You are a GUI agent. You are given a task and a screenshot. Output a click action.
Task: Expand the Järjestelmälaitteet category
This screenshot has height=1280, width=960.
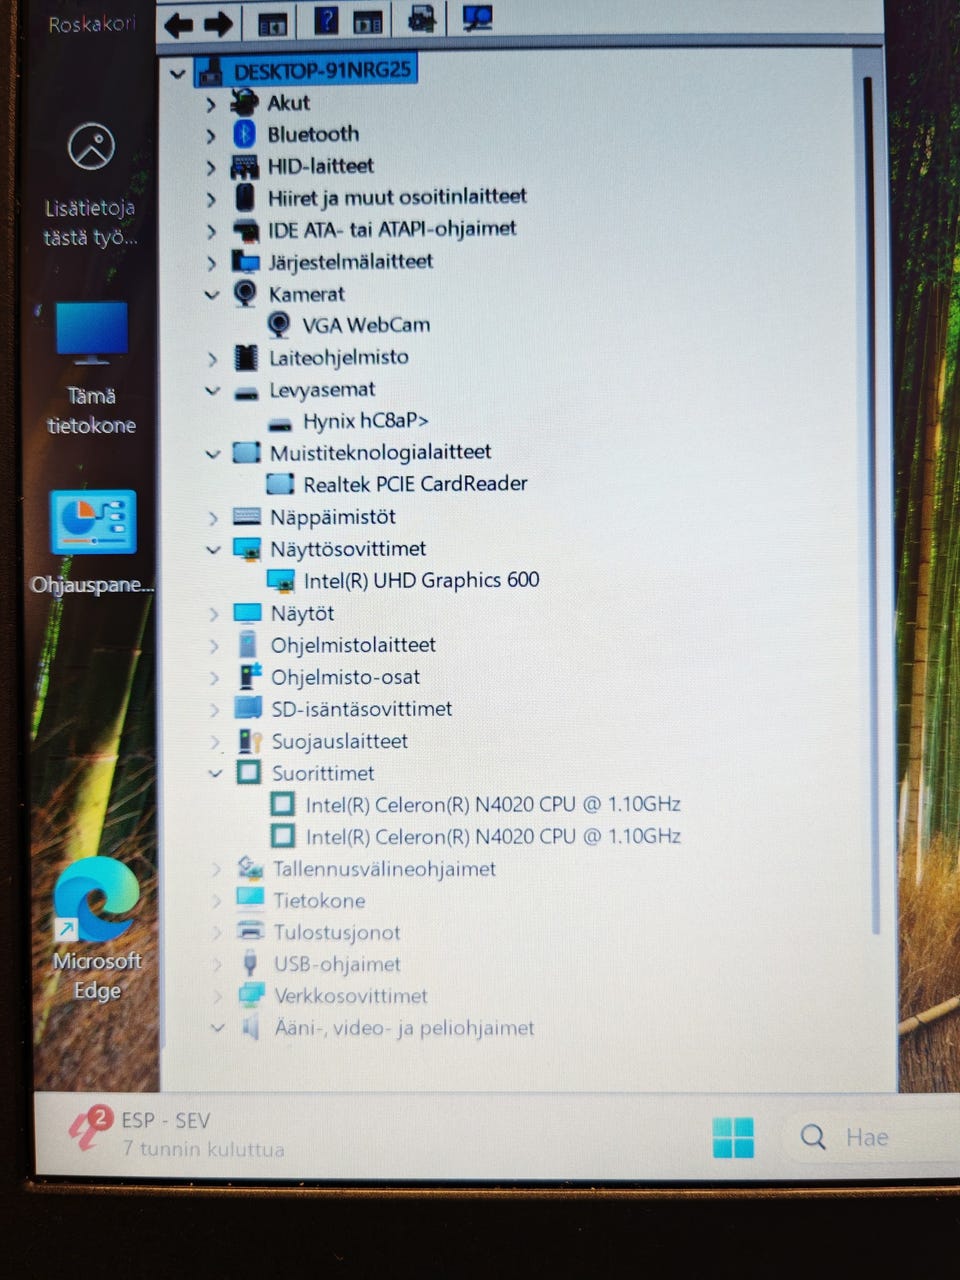pos(211,263)
